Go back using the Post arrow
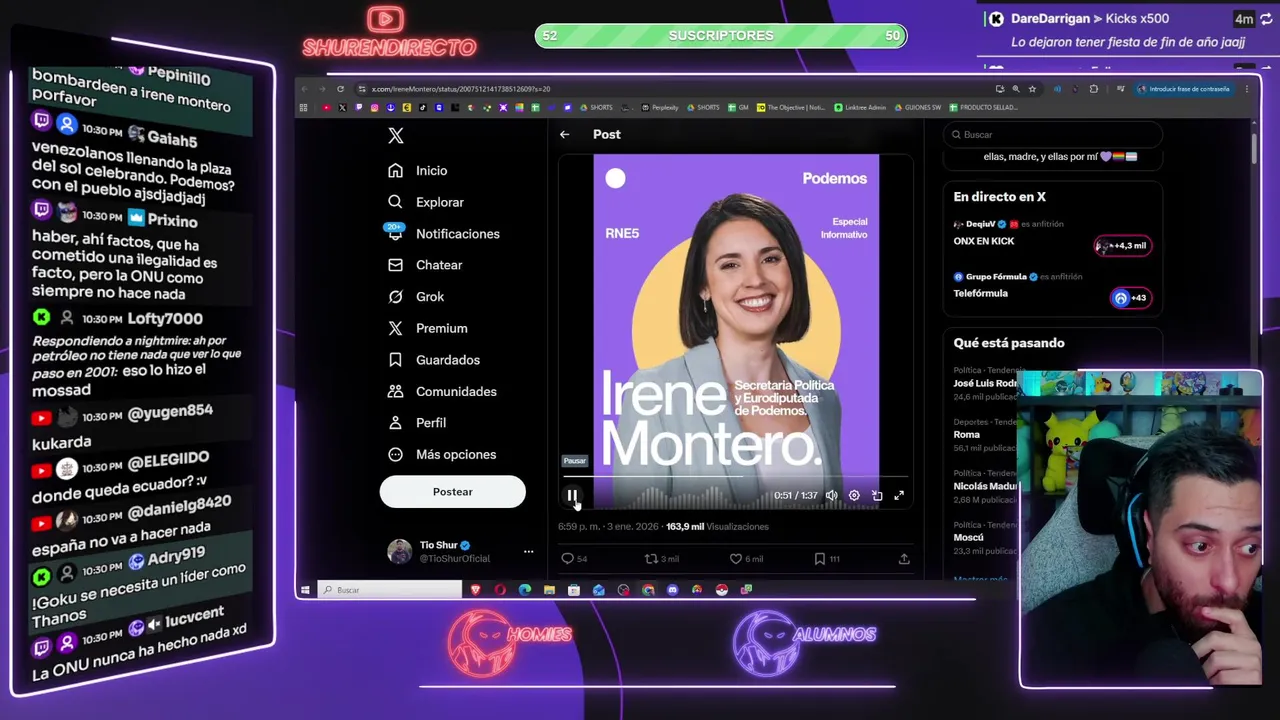This screenshot has height=720, width=1280. (565, 134)
